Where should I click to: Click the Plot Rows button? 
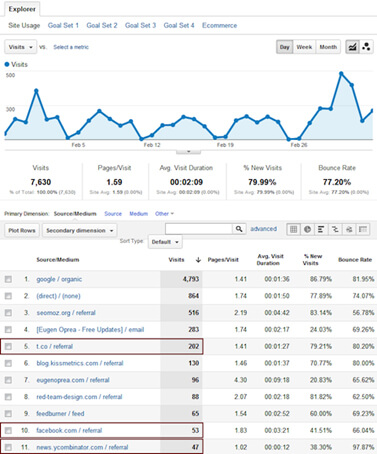click(x=22, y=231)
